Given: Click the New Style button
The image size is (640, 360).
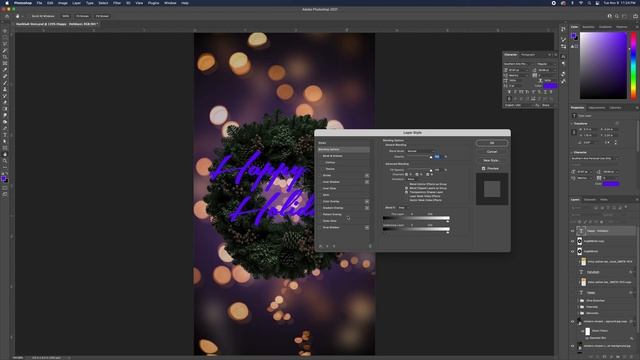Looking at the screenshot, I should click(x=492, y=160).
